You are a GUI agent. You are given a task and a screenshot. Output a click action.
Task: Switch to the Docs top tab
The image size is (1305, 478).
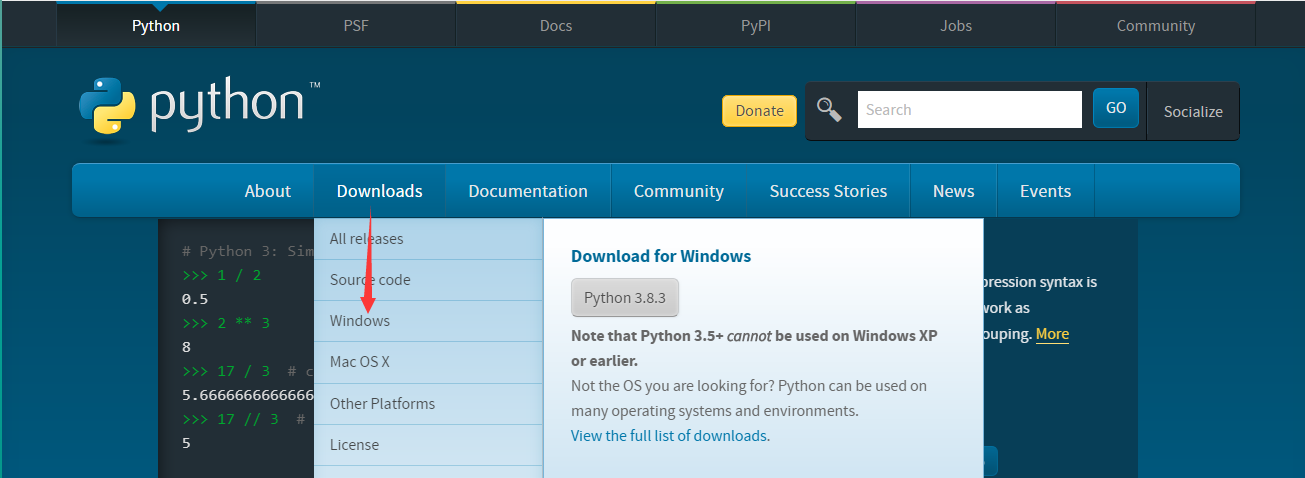556,25
